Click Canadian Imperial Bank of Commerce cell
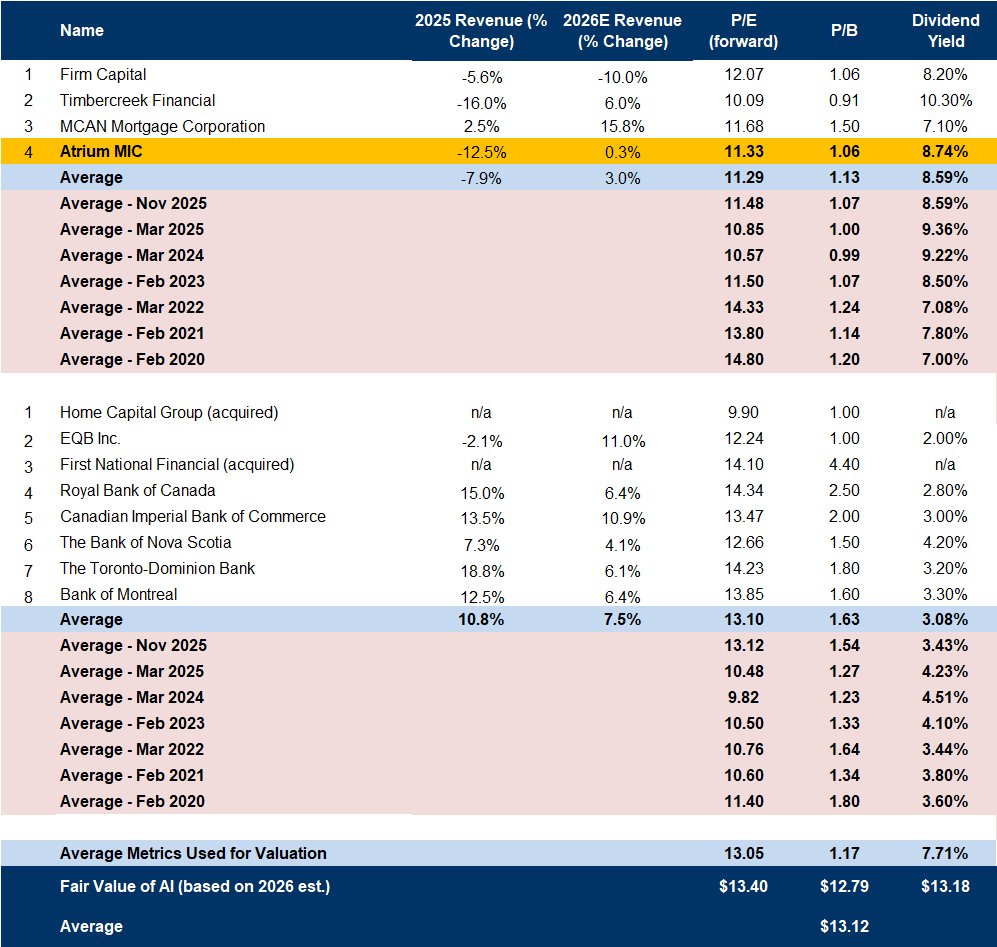997x947 pixels. (192, 516)
